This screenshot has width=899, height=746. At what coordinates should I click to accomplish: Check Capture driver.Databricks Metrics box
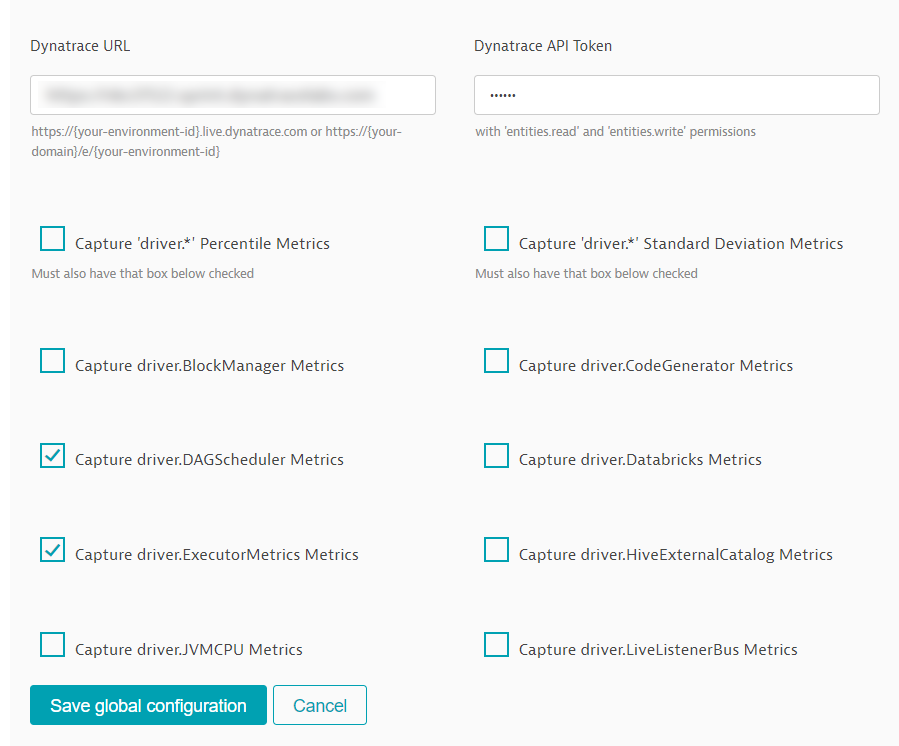tap(496, 455)
